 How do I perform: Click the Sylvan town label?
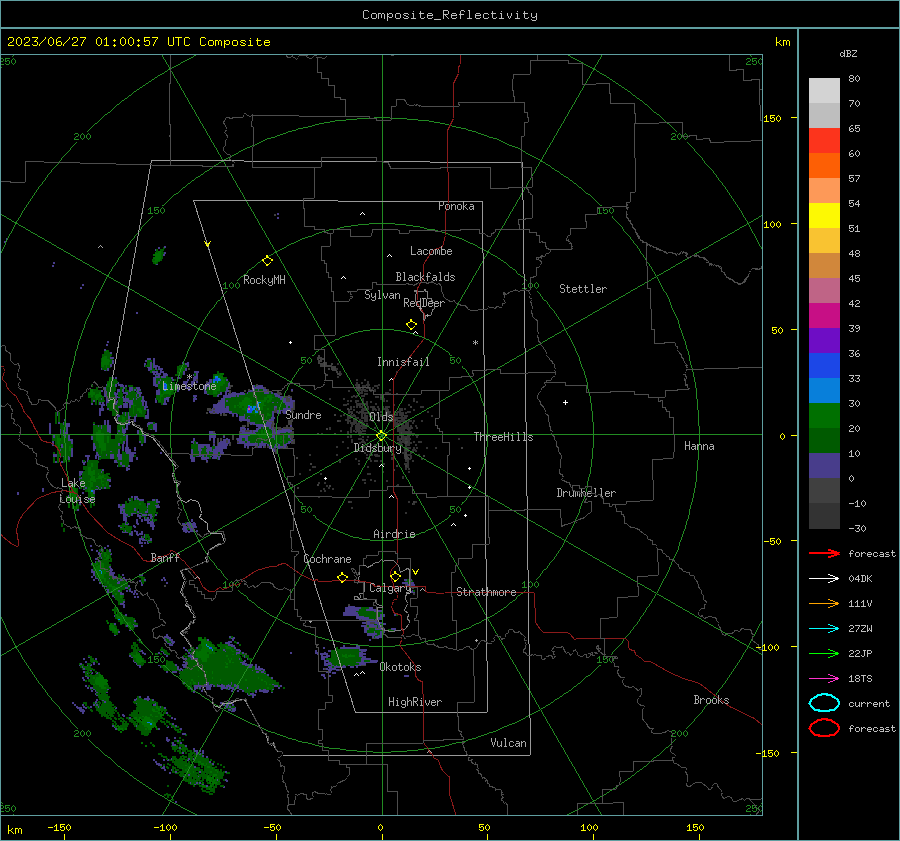click(382, 296)
